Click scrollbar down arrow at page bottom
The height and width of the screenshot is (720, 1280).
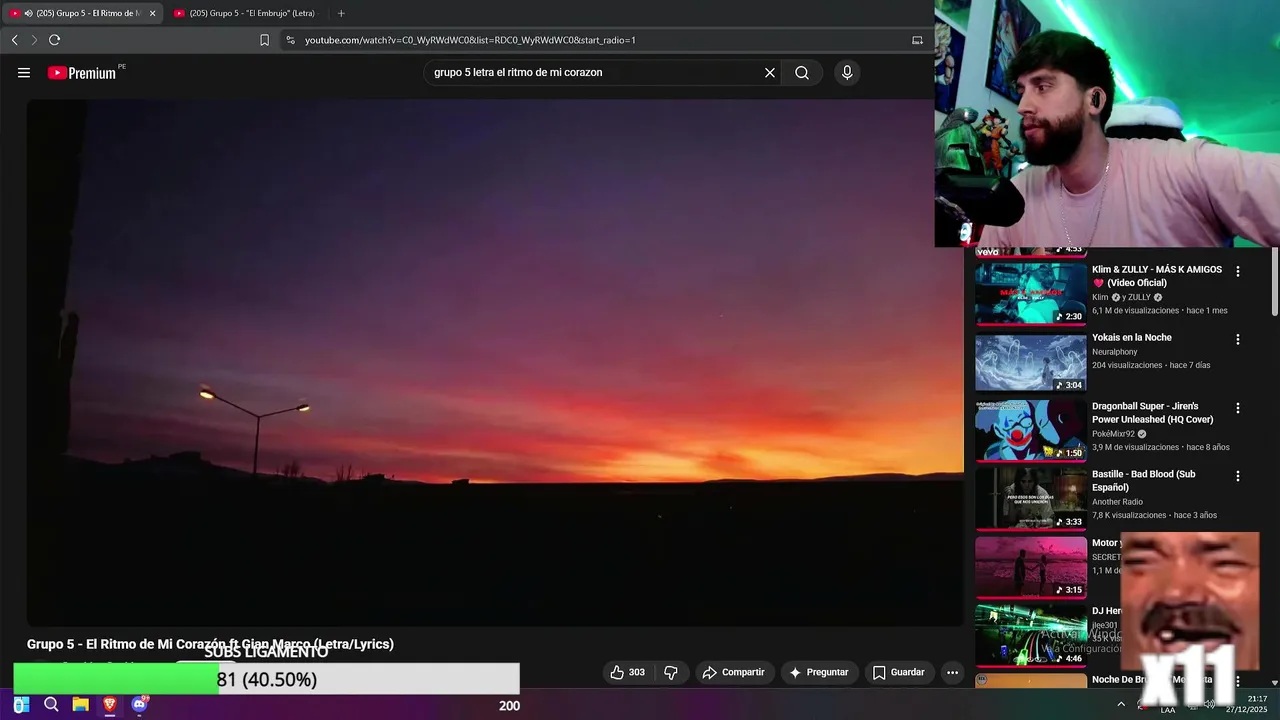coord(1274,681)
